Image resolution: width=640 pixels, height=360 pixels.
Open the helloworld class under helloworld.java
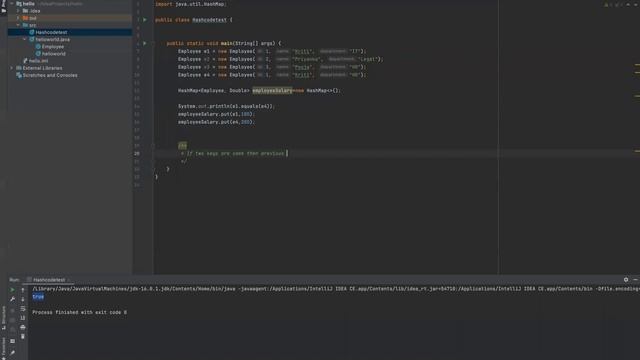[x=53, y=54]
